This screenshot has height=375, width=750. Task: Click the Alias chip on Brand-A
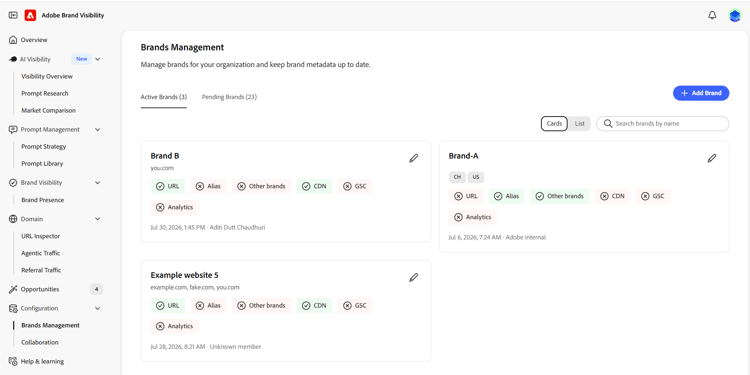(507, 196)
